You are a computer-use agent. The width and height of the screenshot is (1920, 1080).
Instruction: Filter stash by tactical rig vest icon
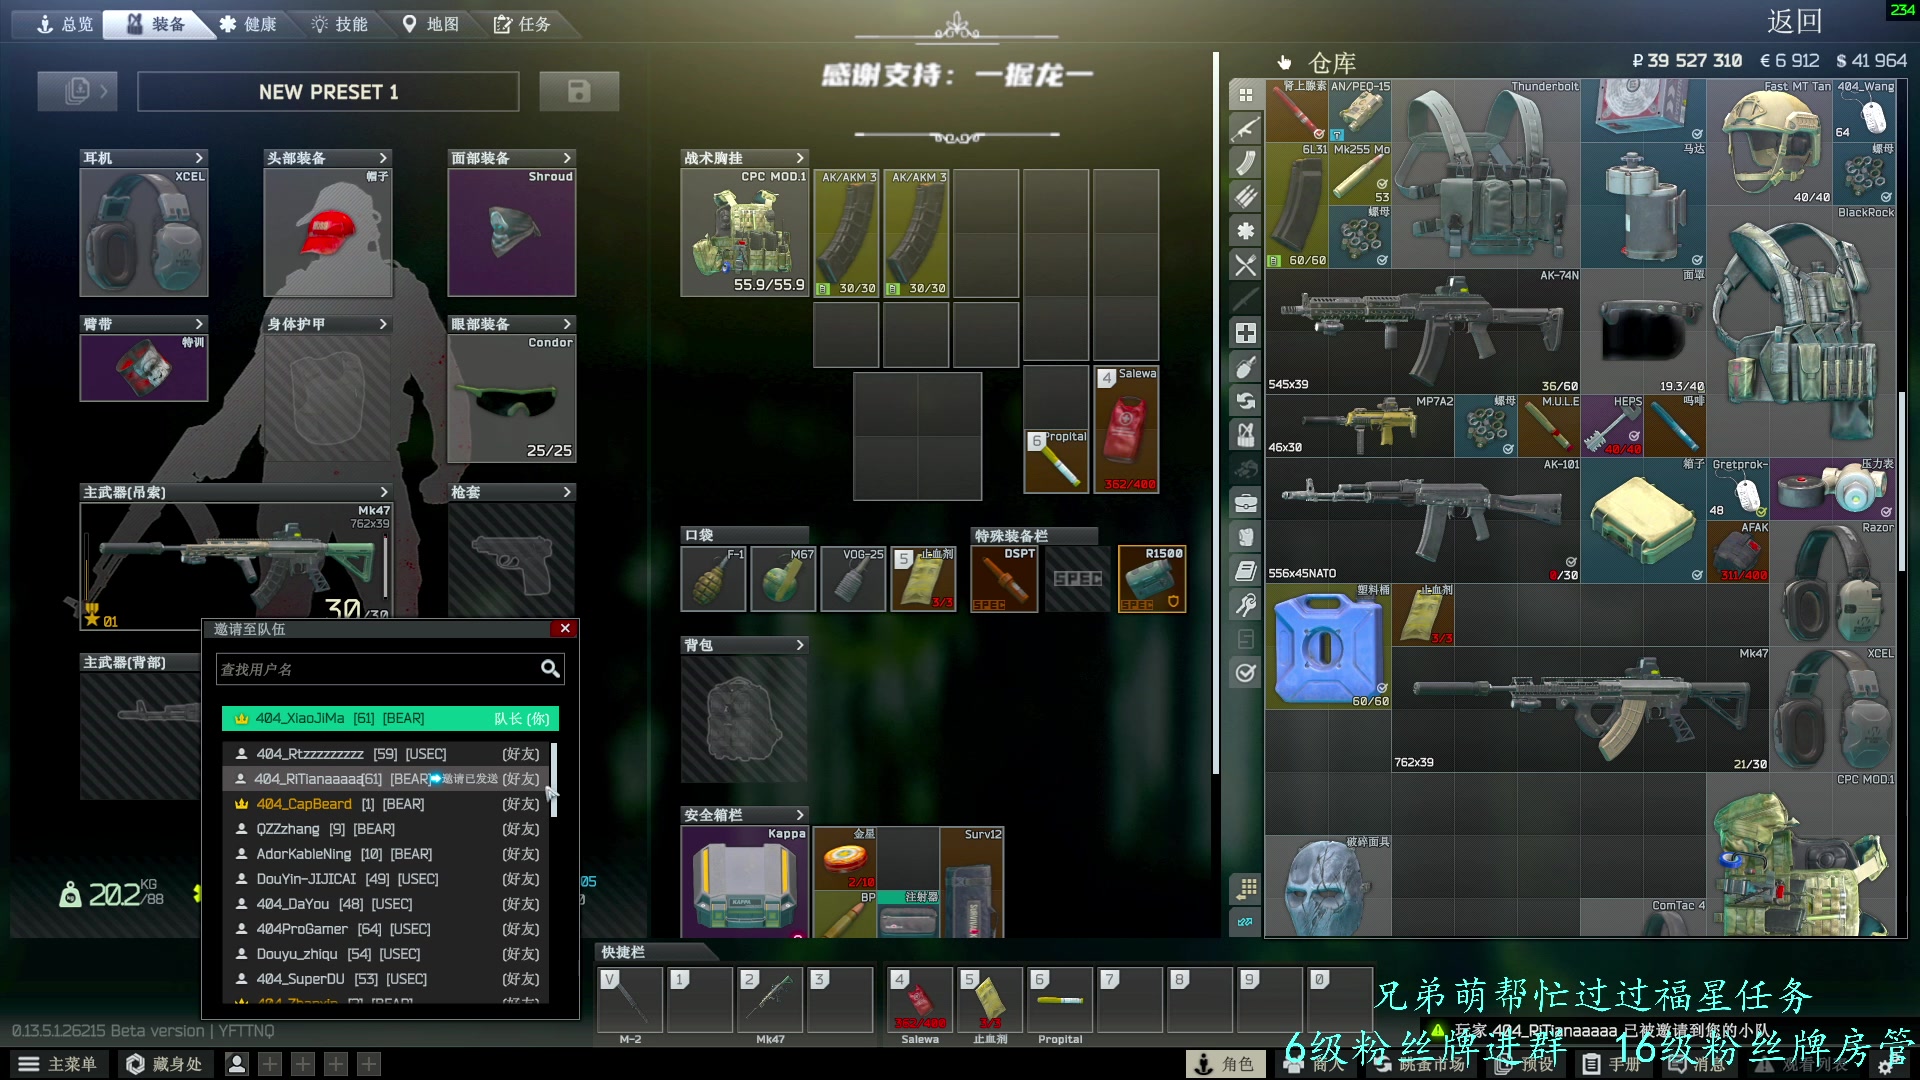click(x=1245, y=435)
